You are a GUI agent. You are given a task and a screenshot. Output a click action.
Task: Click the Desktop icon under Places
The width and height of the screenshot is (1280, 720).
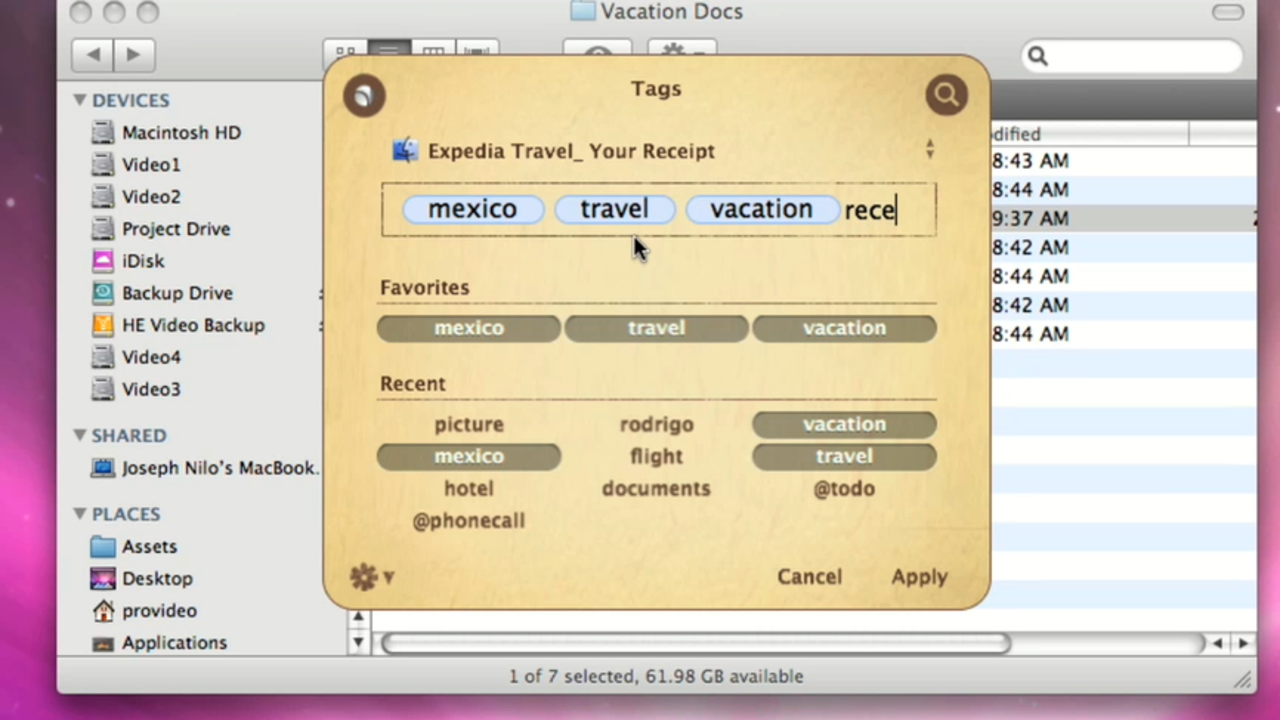tap(103, 579)
